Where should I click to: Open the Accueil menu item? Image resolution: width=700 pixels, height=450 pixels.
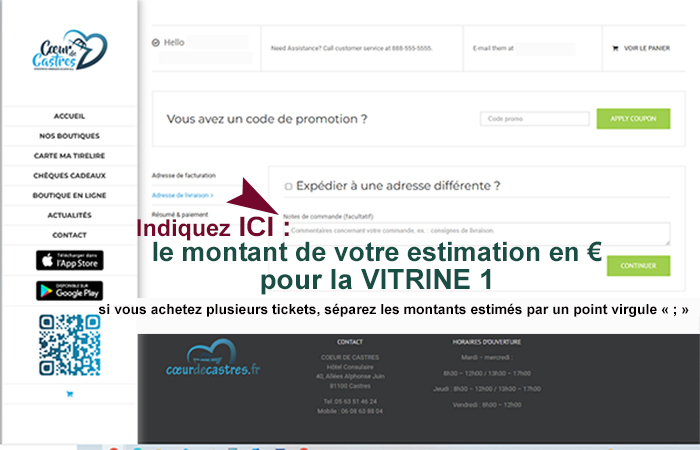pyautogui.click(x=69, y=116)
